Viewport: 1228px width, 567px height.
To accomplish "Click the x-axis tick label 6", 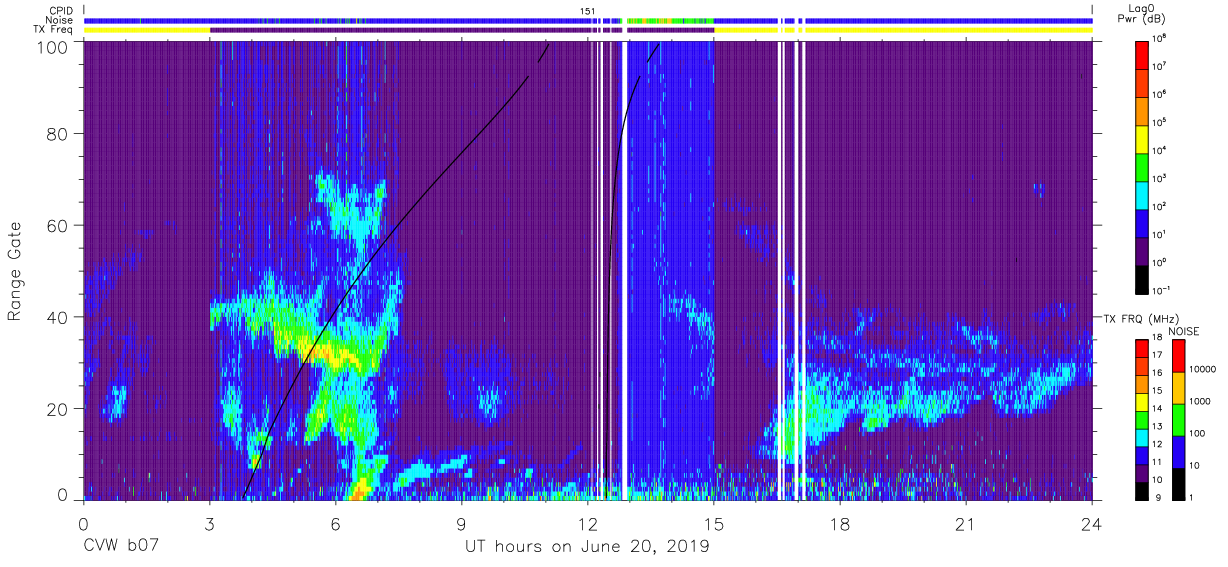I will click(x=336, y=524).
